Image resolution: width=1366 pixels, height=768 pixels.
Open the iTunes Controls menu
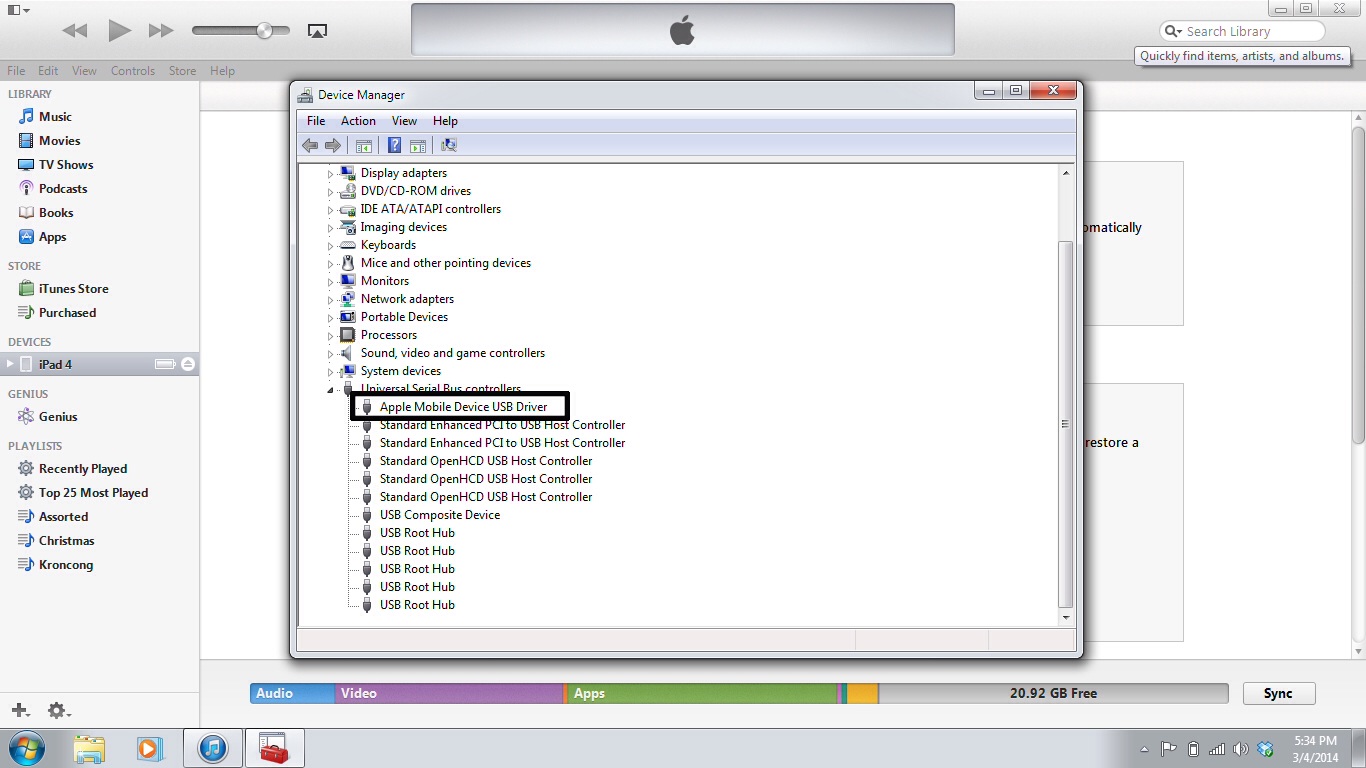click(133, 71)
